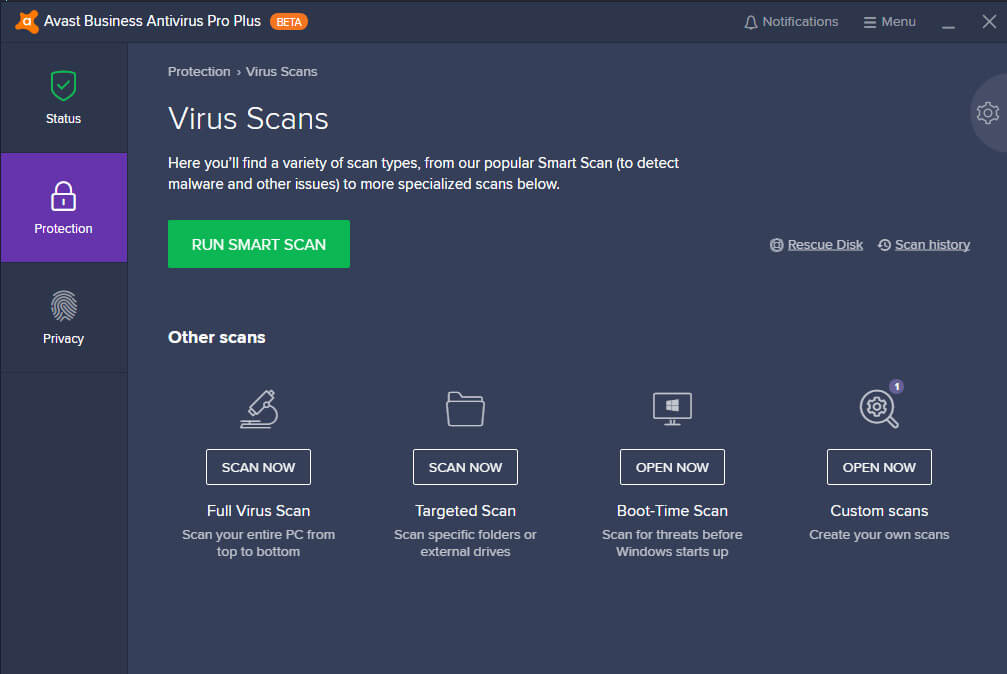Click the Targeted Scan folder icon

point(465,408)
